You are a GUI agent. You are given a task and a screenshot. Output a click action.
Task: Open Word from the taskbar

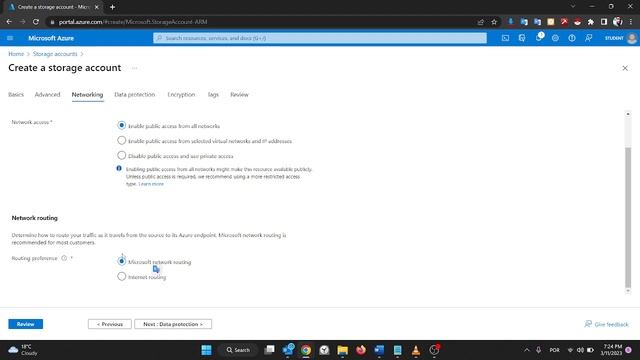[x=379, y=350]
